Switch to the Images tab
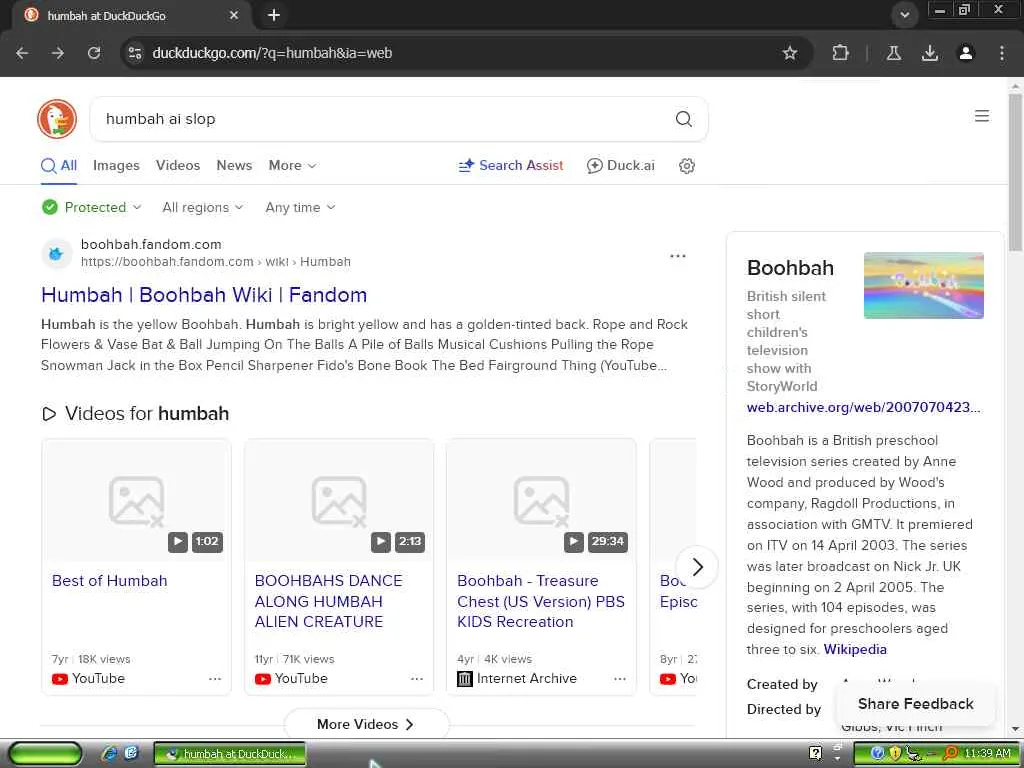The width and height of the screenshot is (1024, 768). pyautogui.click(x=116, y=165)
